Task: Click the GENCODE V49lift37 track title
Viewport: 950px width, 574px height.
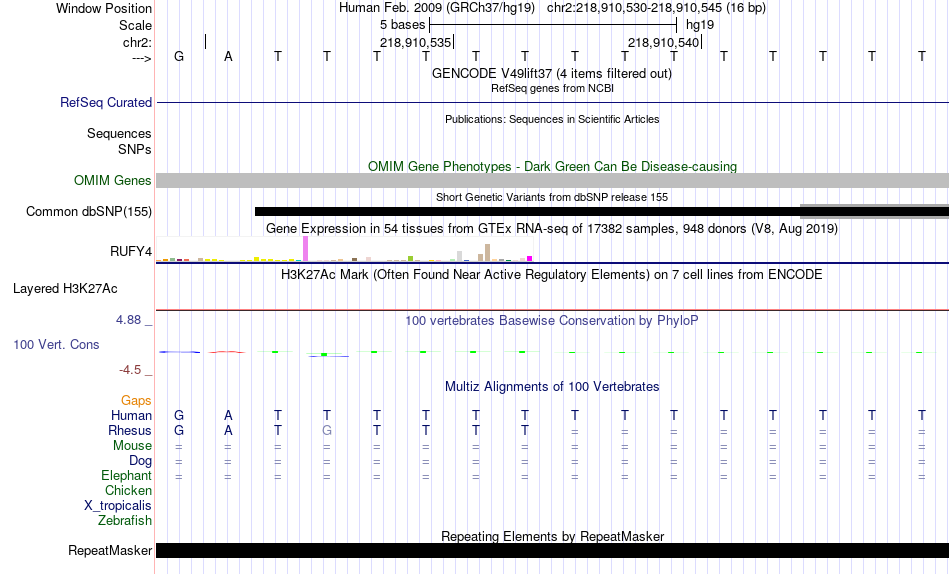Action: 551,73
